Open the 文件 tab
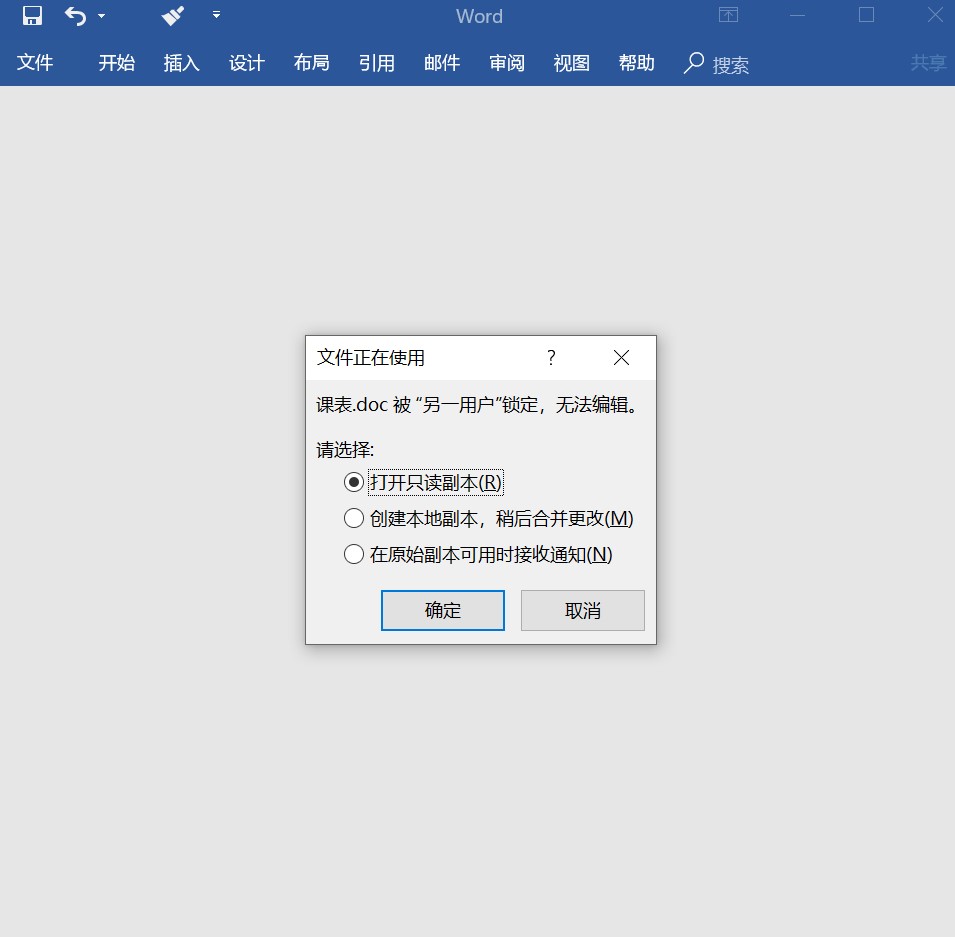The image size is (955, 937). click(x=35, y=63)
